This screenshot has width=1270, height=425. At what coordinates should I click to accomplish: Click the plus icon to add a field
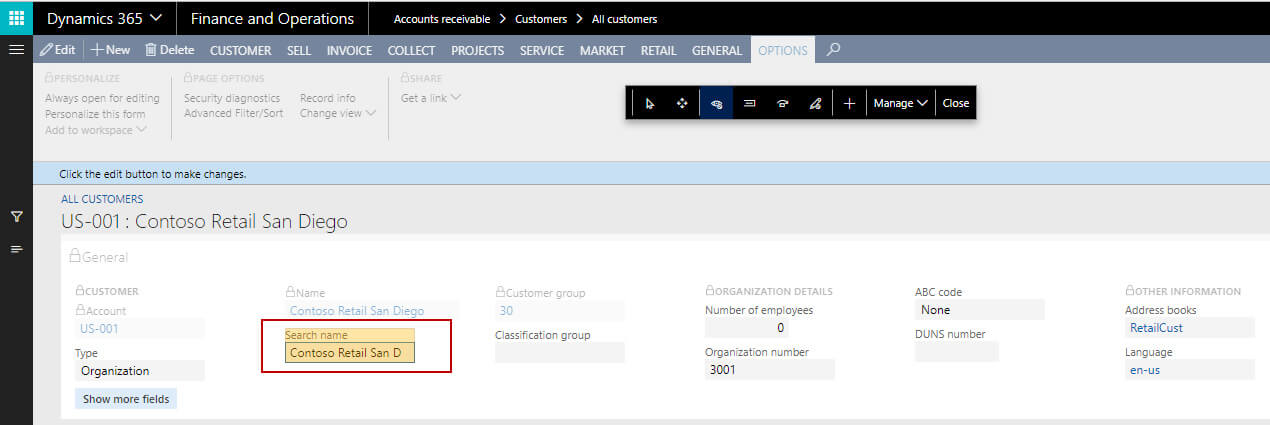click(x=849, y=103)
